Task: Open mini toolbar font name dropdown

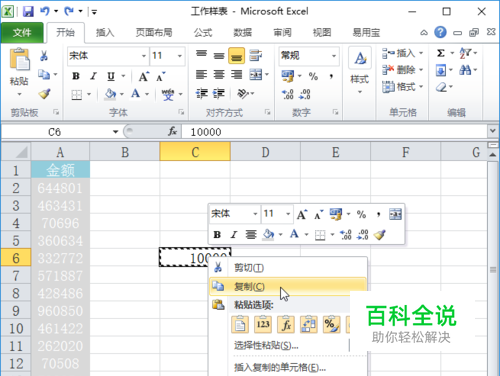Action: point(255,214)
